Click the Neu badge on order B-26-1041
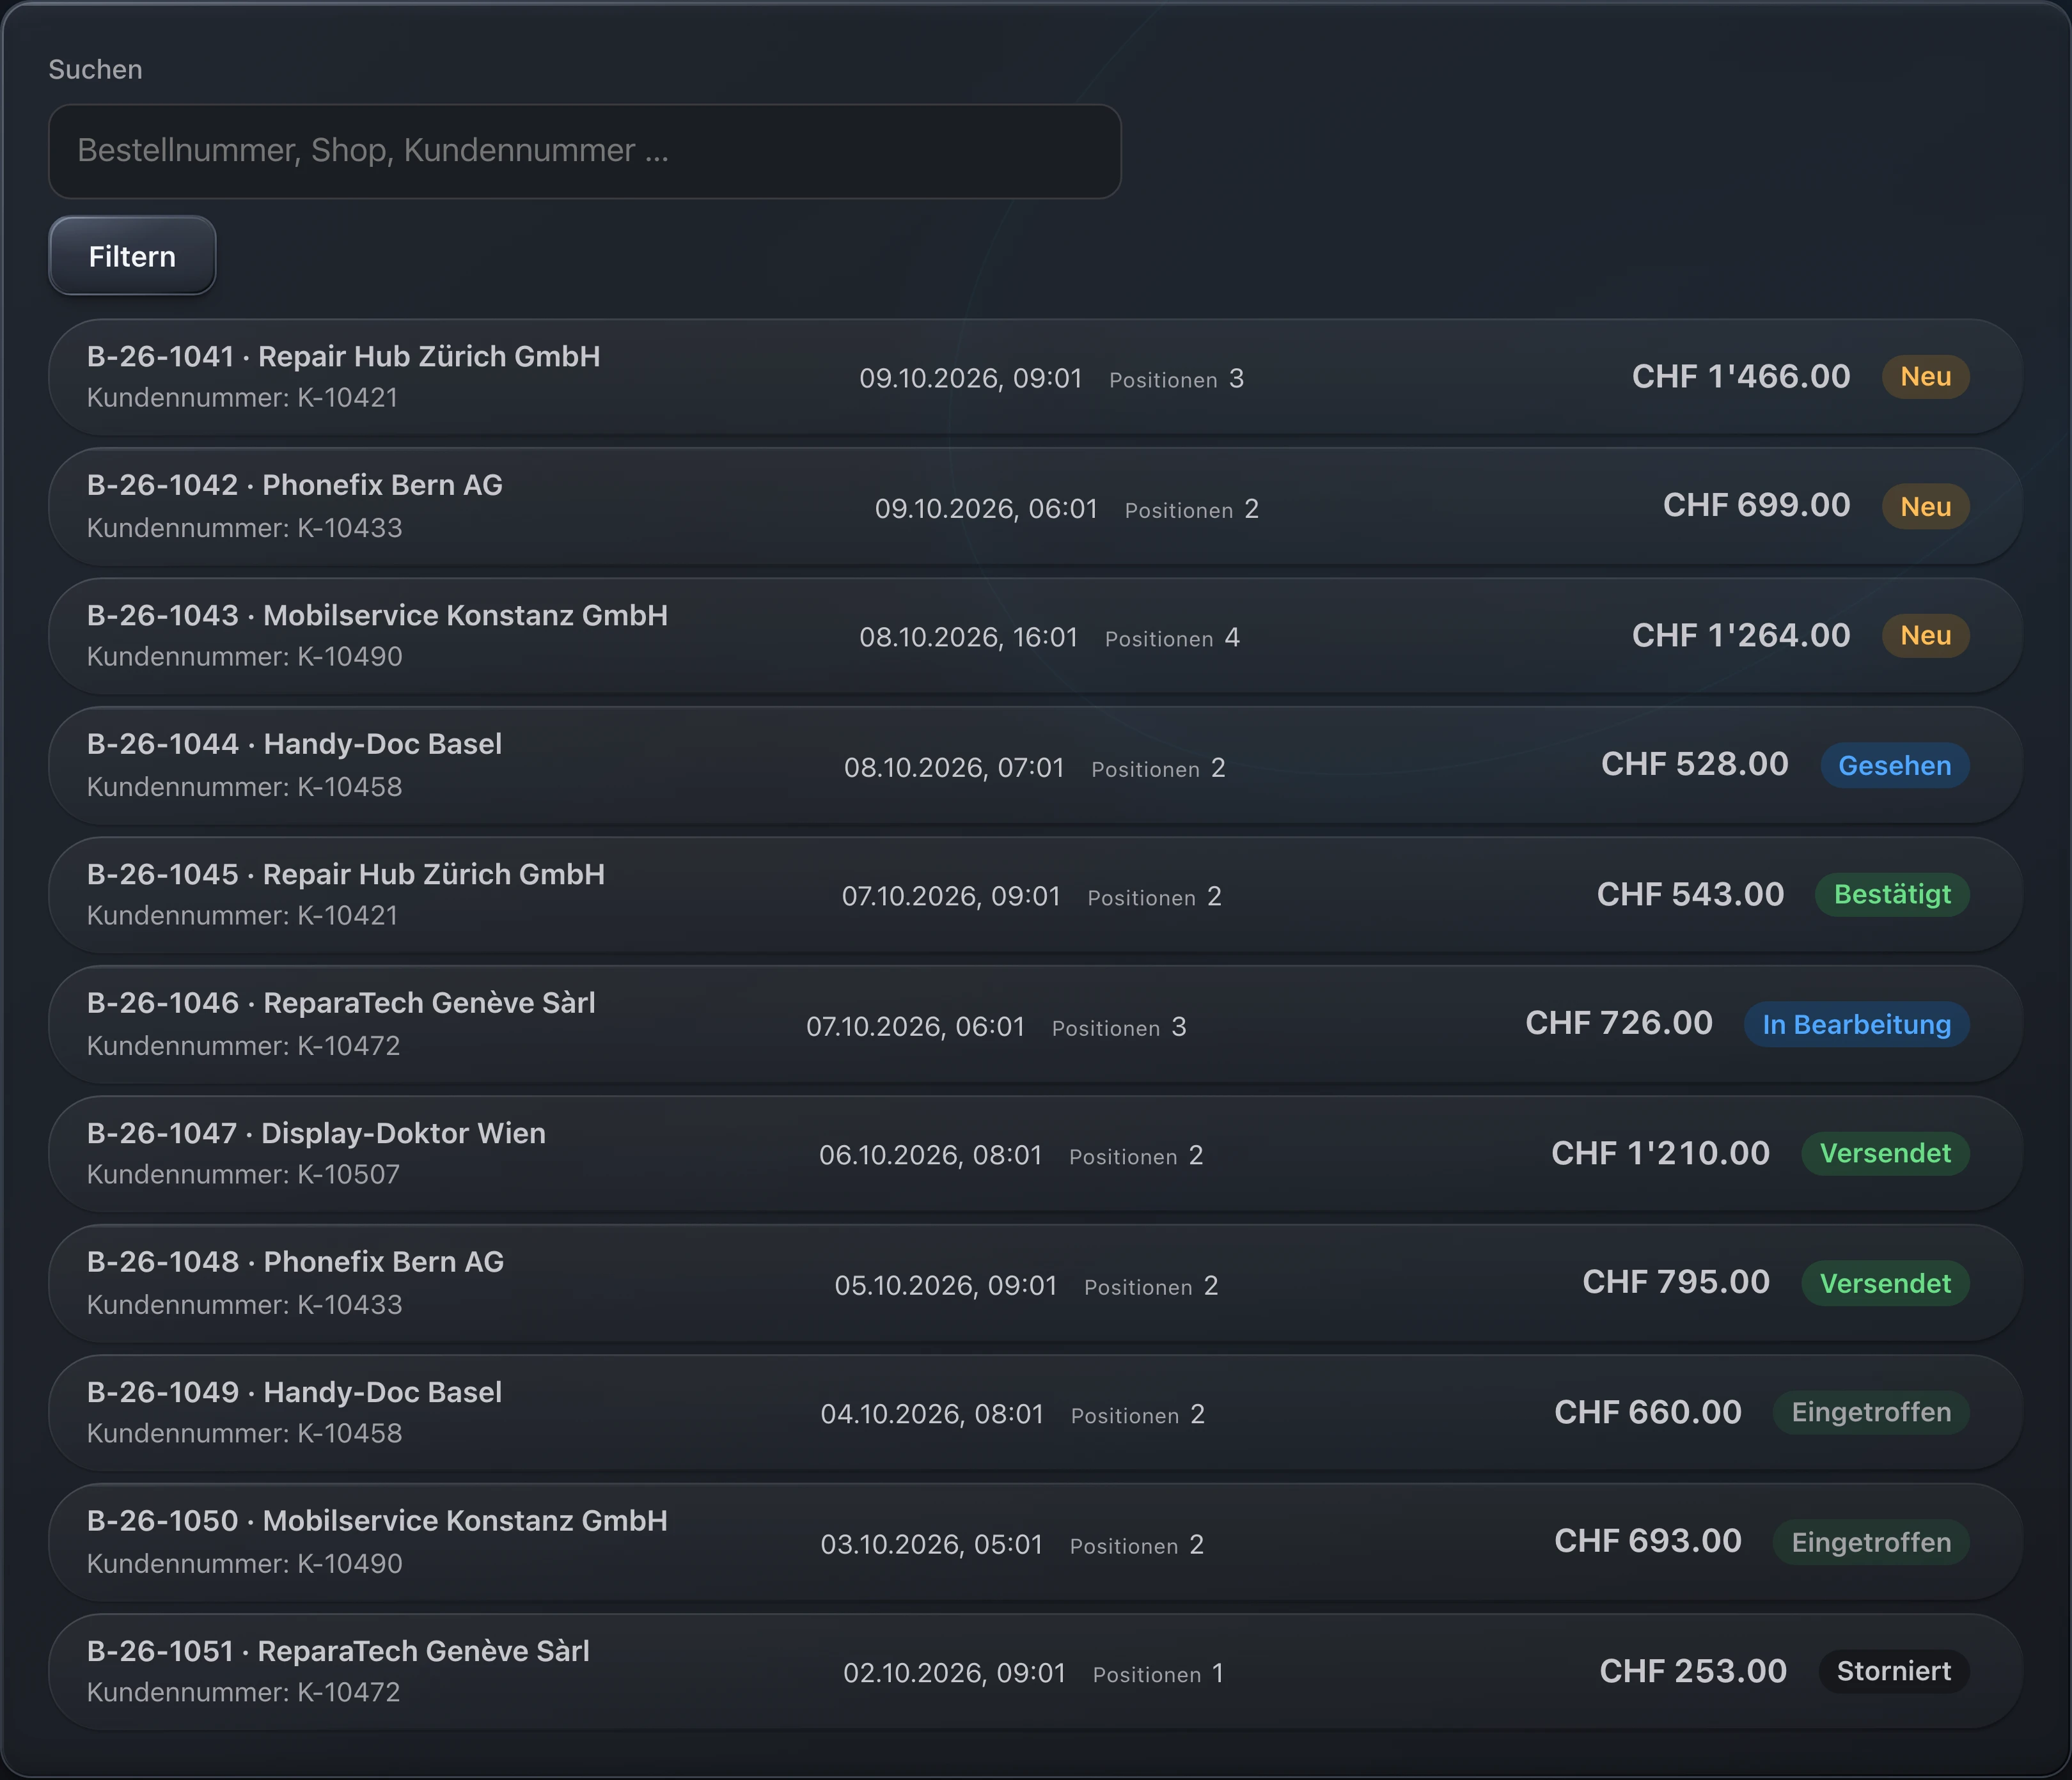The height and width of the screenshot is (1780, 2072). 1925,377
